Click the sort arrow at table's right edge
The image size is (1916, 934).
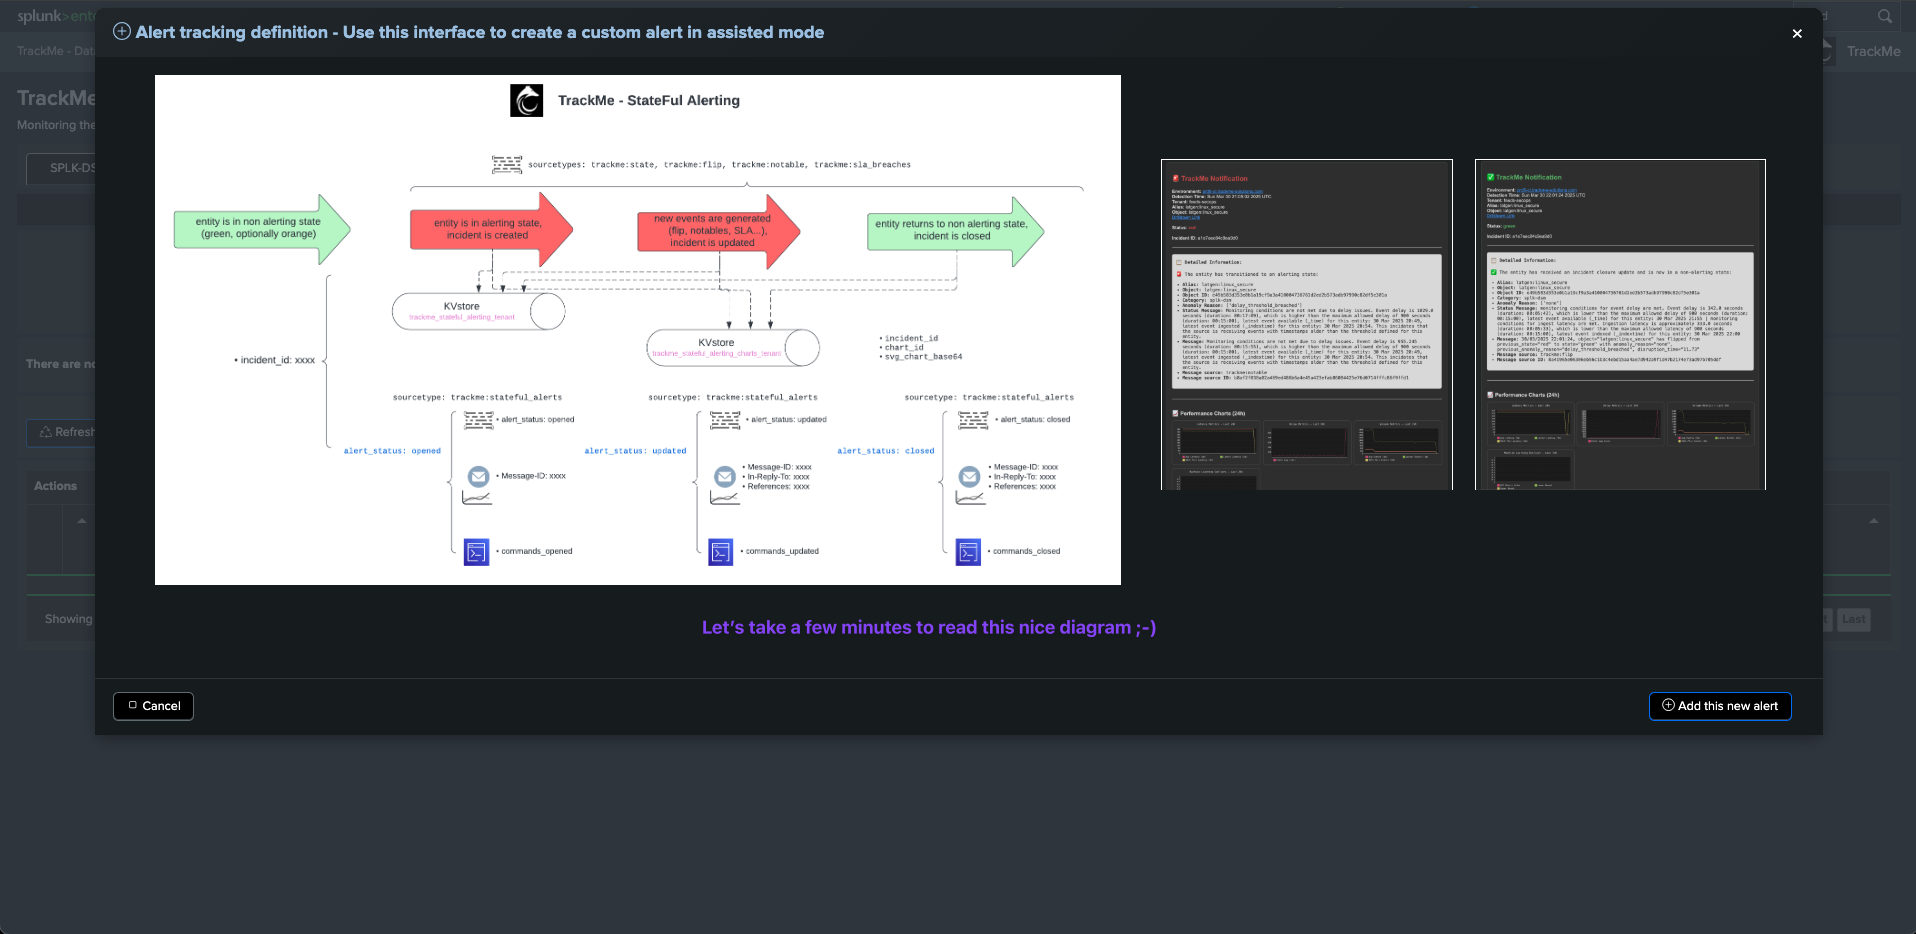pyautogui.click(x=1874, y=521)
